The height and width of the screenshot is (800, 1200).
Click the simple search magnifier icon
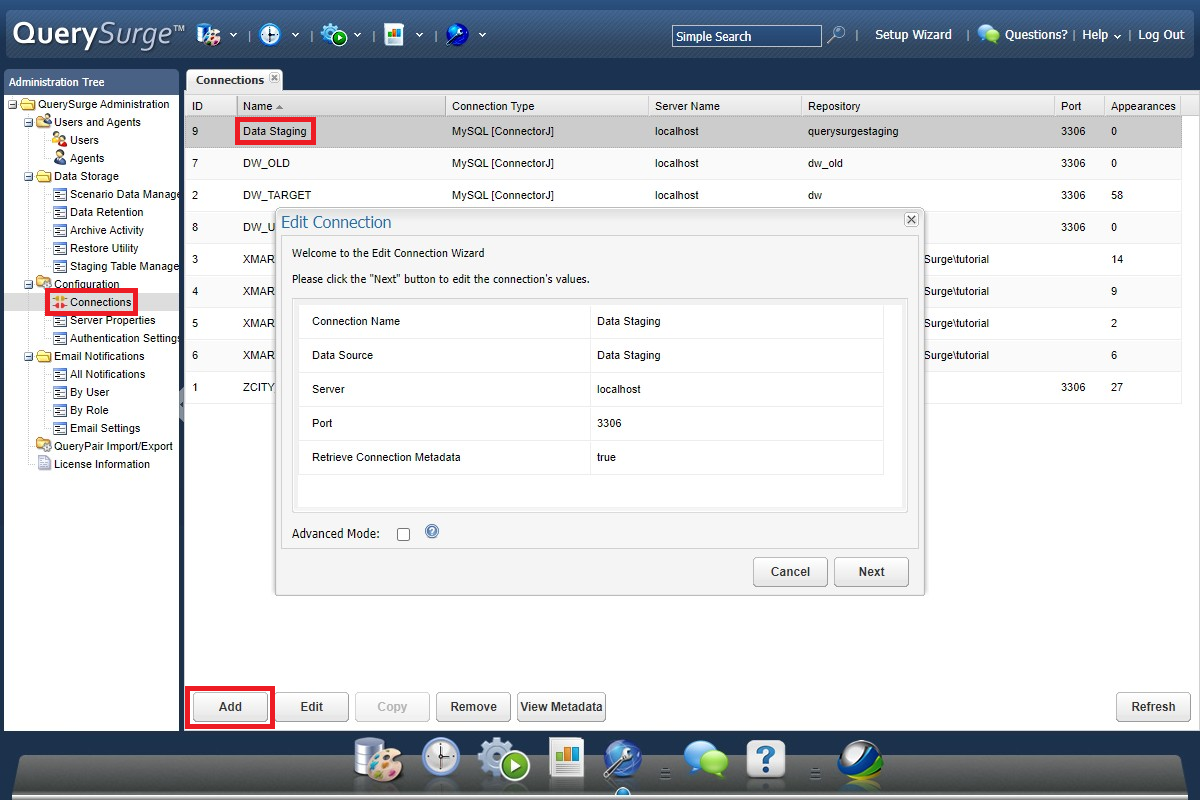pos(836,34)
